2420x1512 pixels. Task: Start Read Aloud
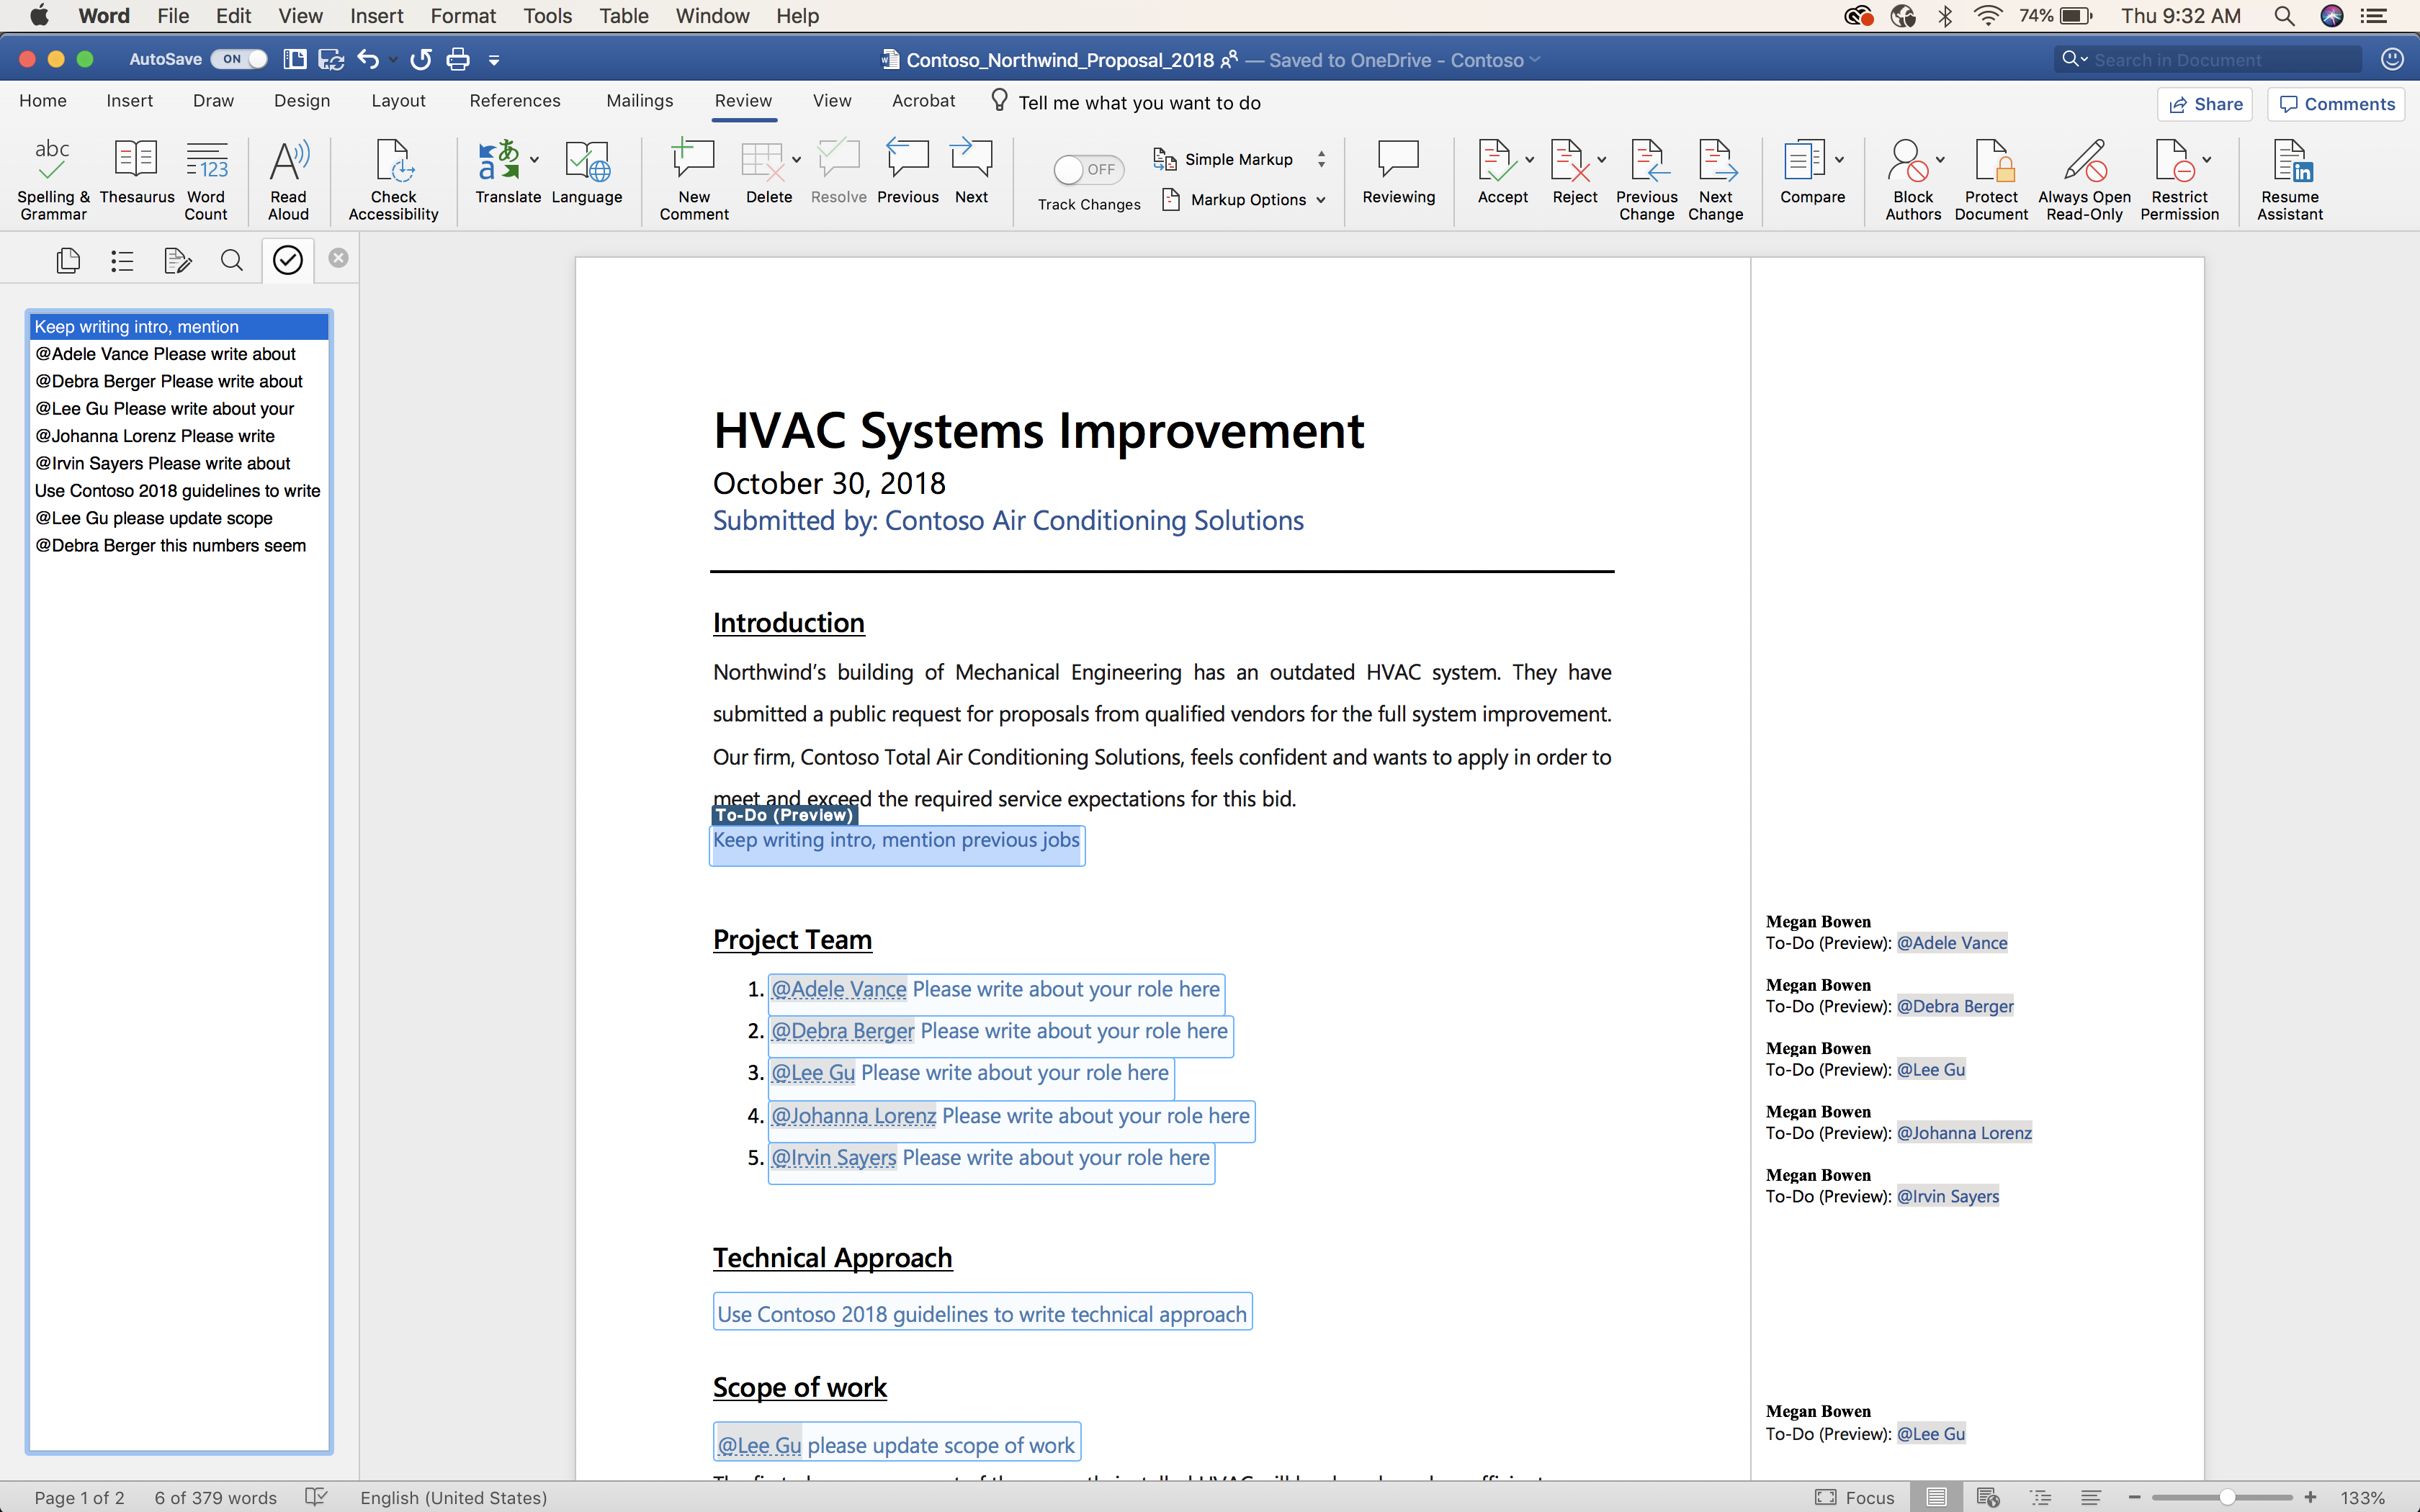point(288,179)
